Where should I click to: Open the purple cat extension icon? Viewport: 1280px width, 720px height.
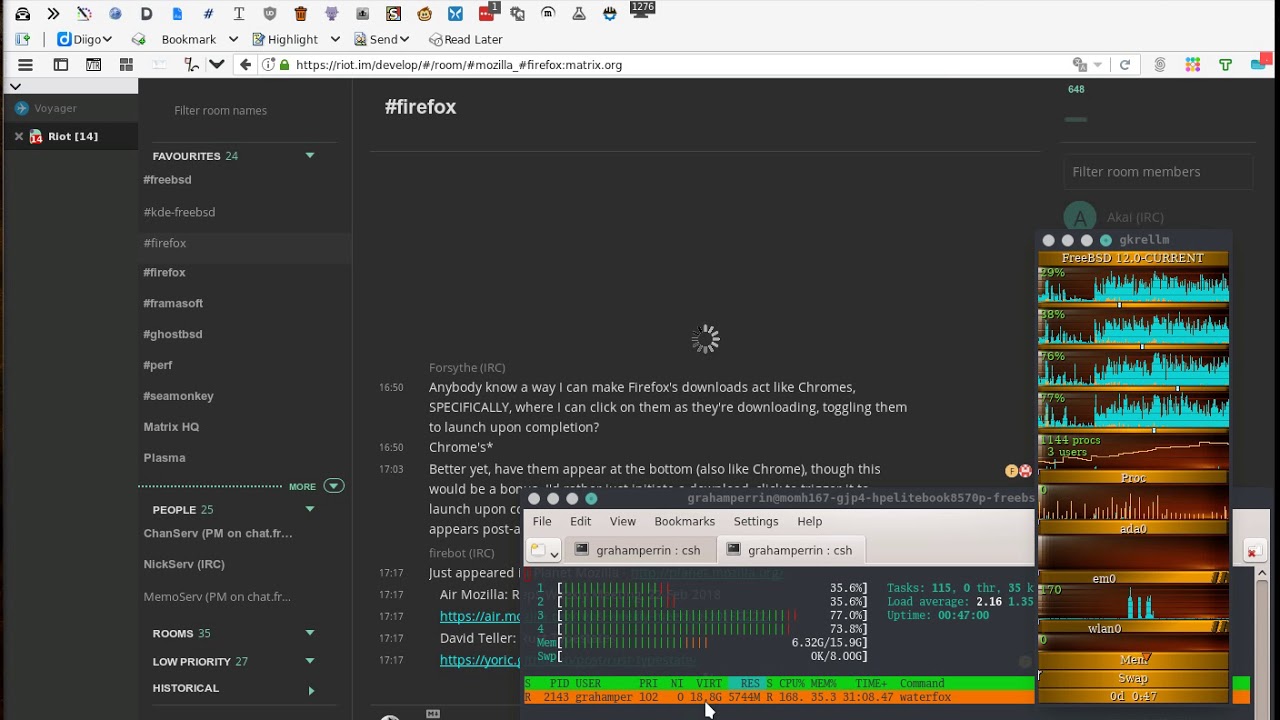pos(332,14)
